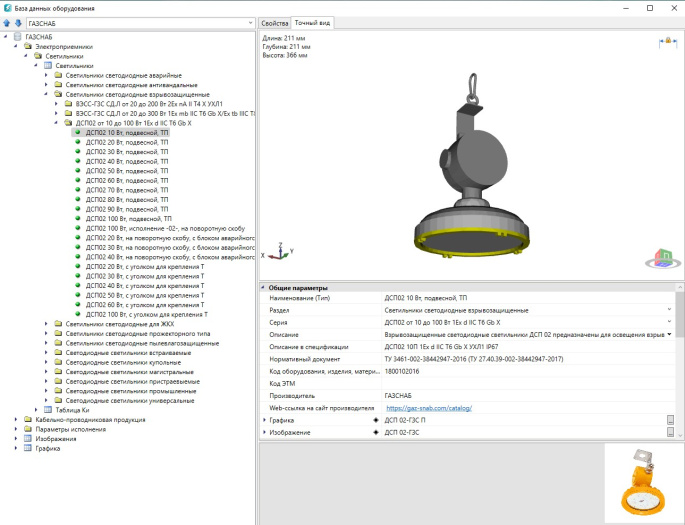Select ДСП02 50 Вт, подвесной, ТП item
This screenshot has height=525, width=685.
pyautogui.click(x=127, y=170)
